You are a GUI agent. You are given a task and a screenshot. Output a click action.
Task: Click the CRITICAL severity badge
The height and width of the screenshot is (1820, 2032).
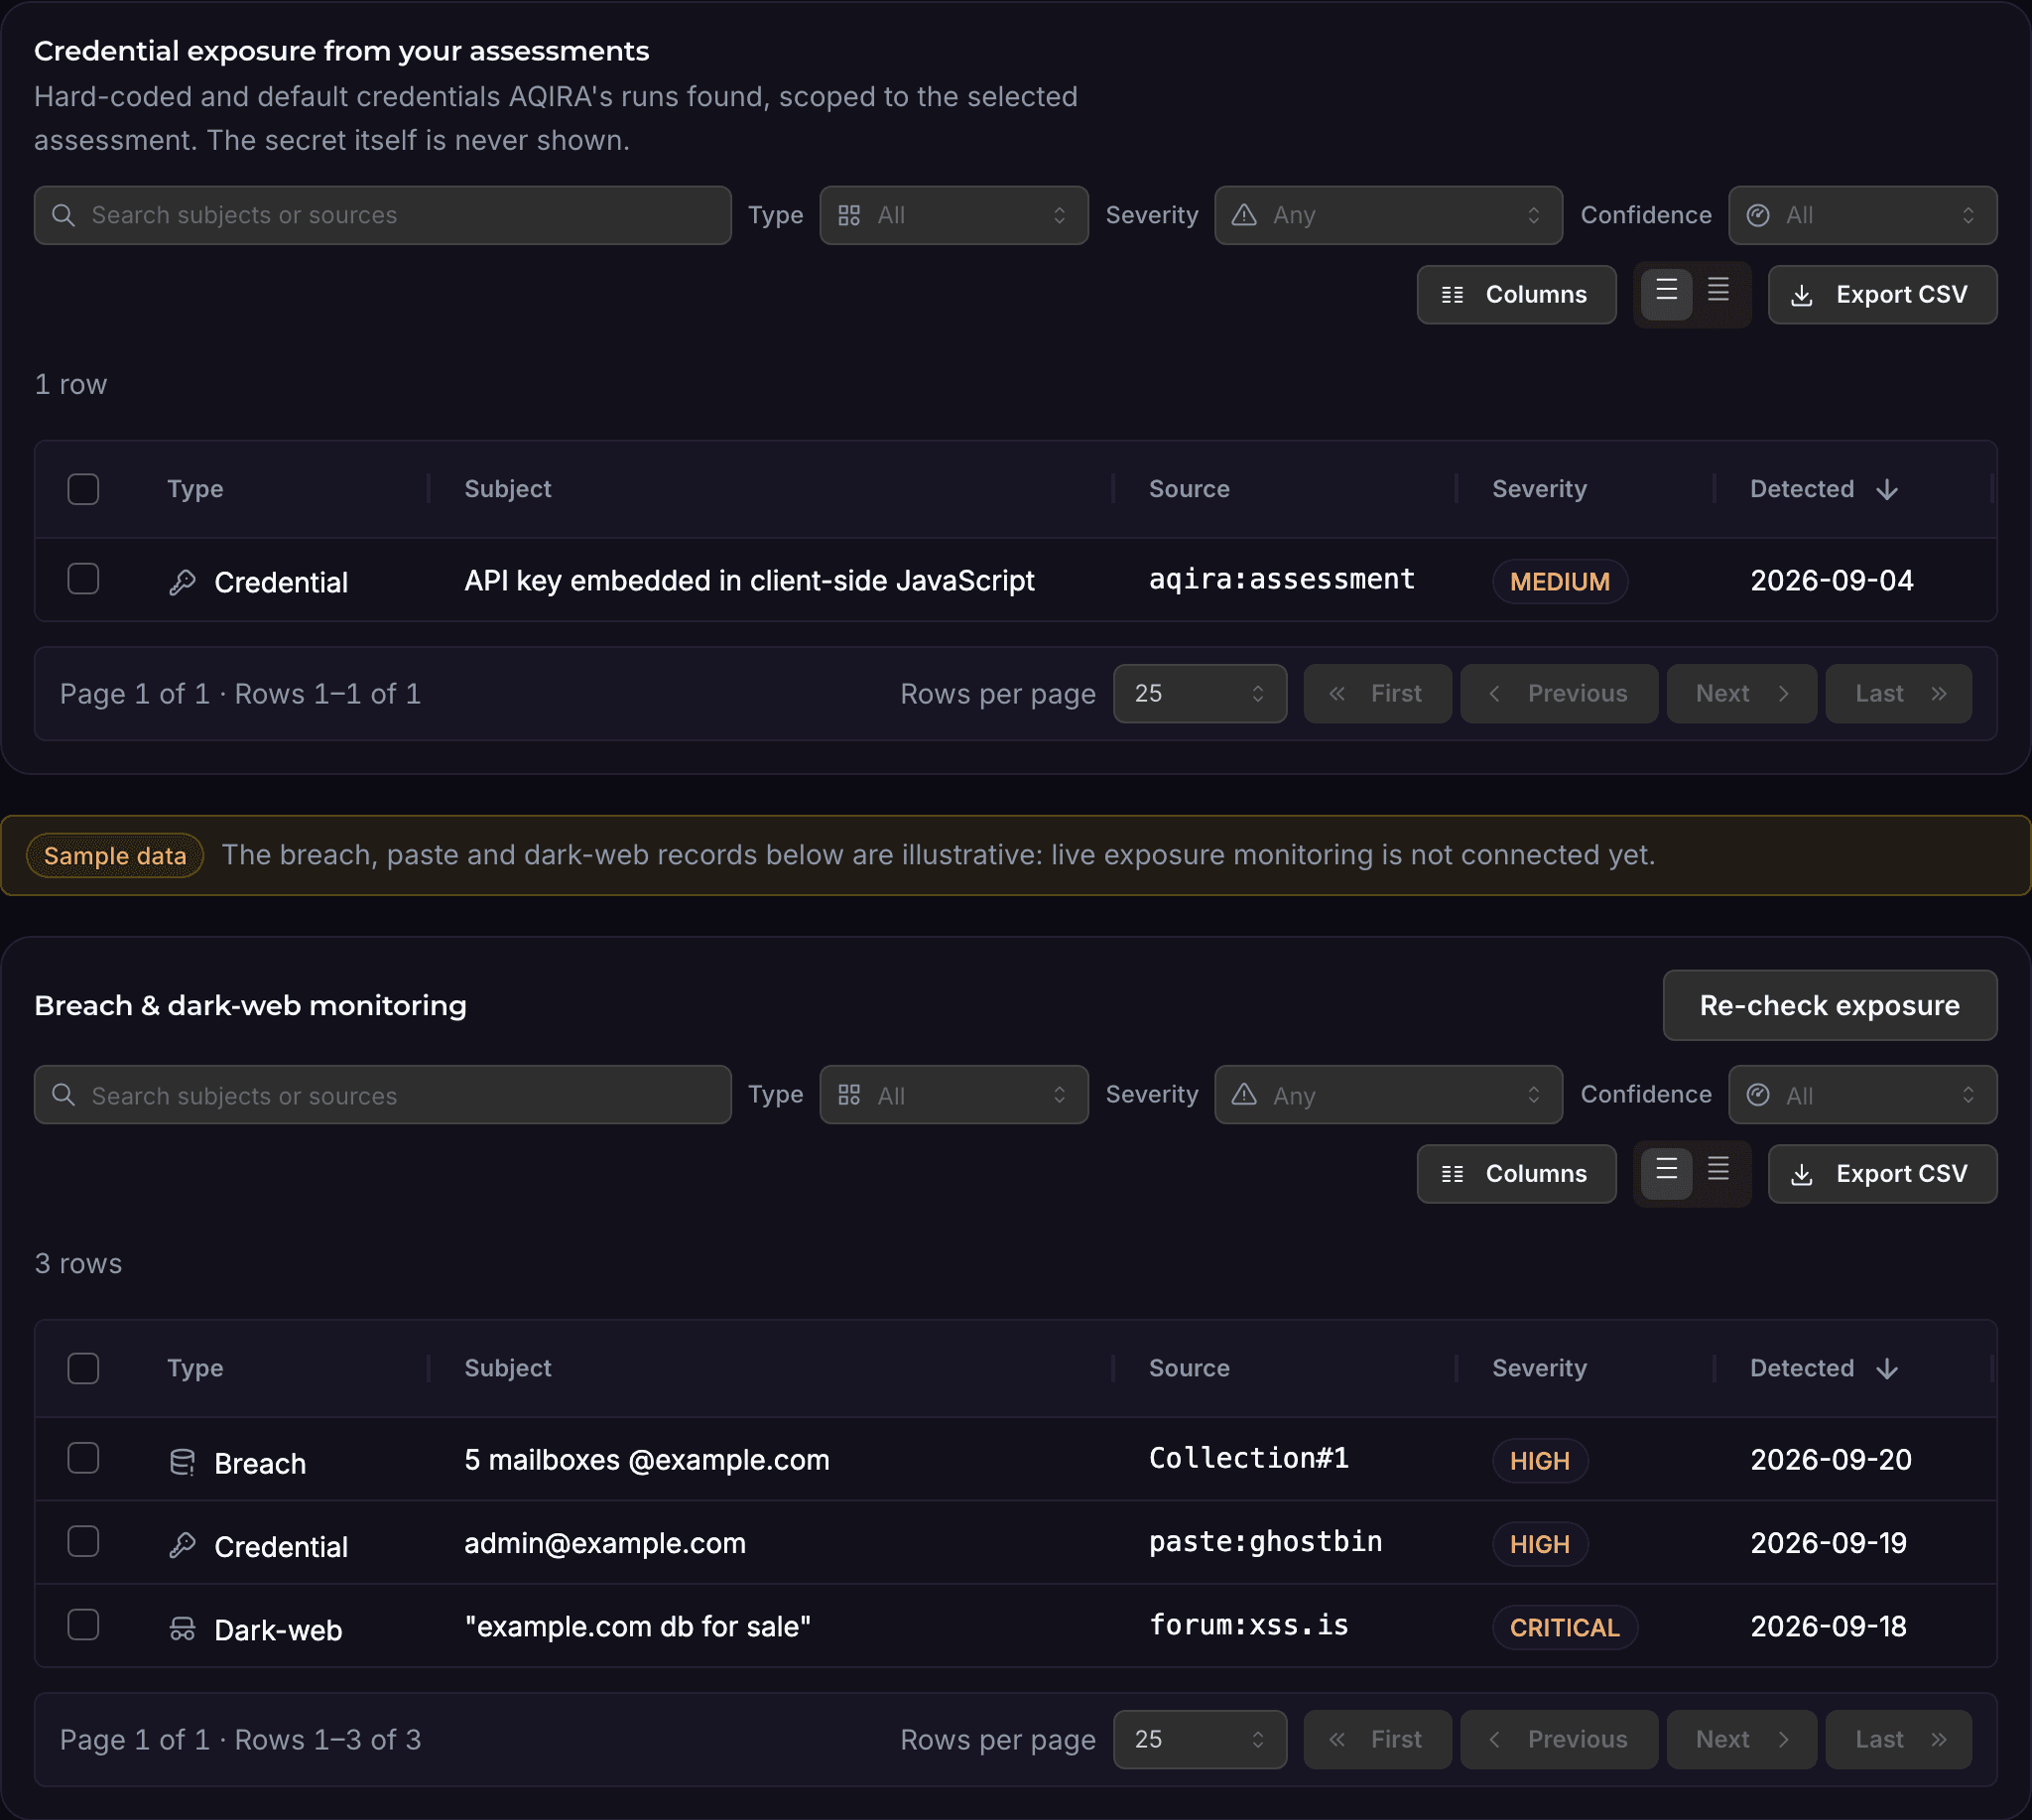1565,1628
